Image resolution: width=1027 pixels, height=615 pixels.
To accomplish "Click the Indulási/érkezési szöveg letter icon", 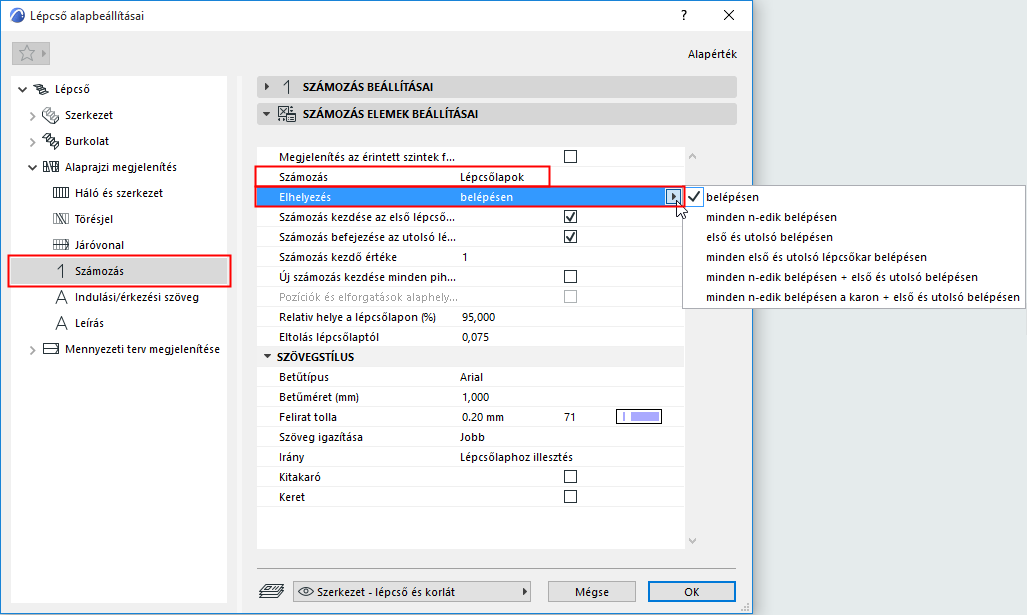I will pyautogui.click(x=61, y=297).
